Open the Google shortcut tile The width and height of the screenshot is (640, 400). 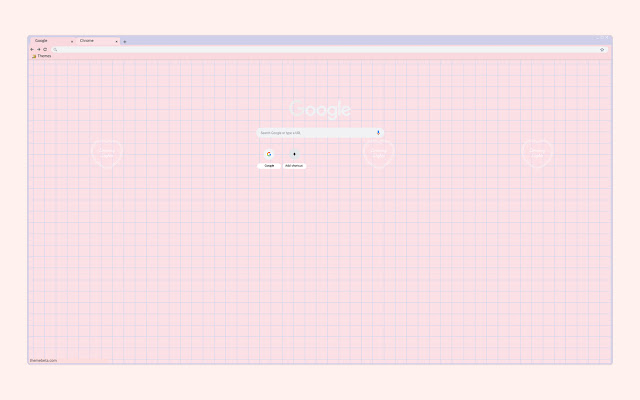pos(269,158)
